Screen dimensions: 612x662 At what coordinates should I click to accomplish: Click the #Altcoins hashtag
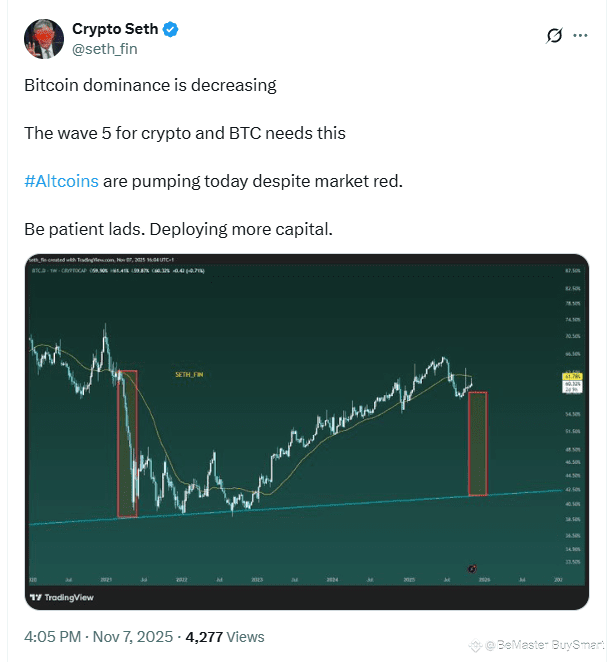click(61, 181)
